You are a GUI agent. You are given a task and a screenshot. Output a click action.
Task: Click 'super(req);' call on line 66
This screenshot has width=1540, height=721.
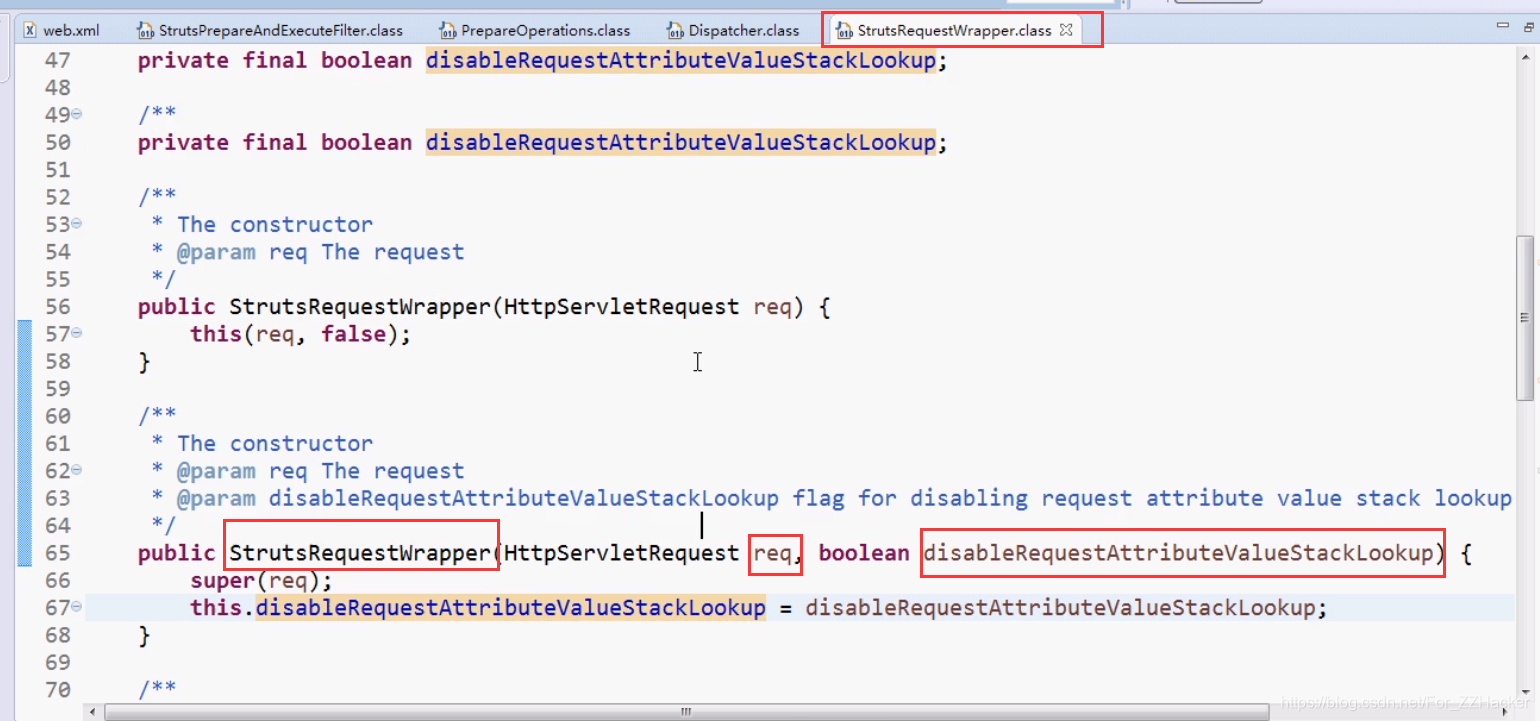[261, 580]
